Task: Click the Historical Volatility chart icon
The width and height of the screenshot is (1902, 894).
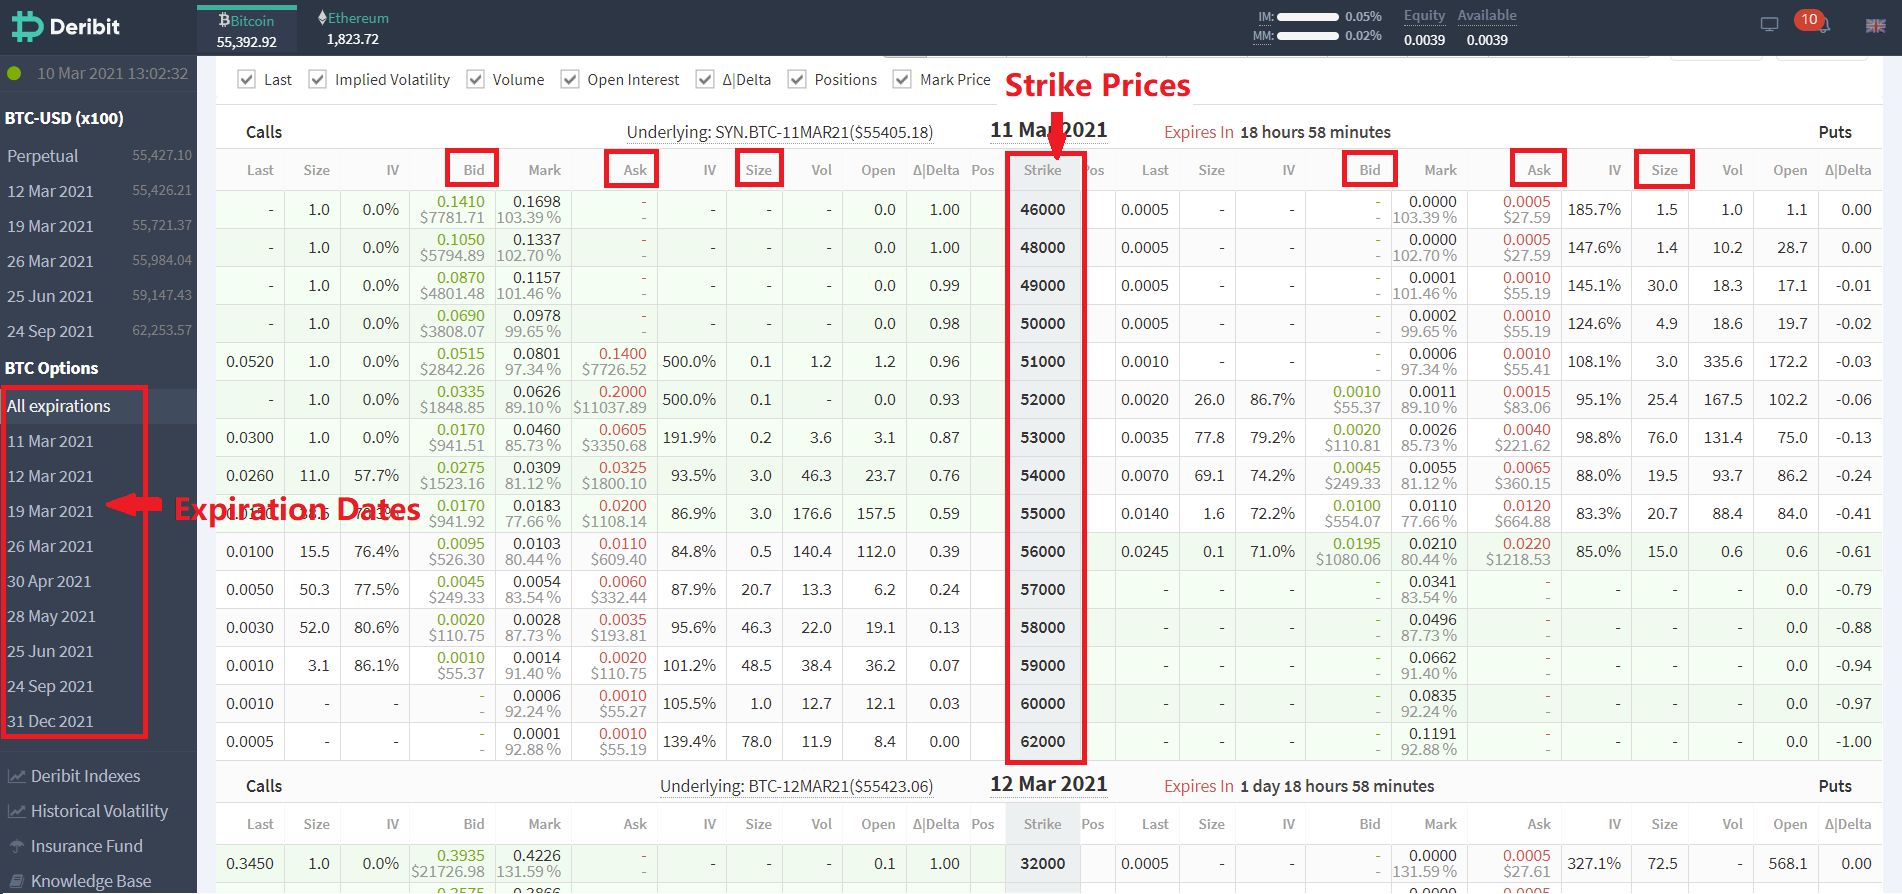Action: tap(16, 811)
